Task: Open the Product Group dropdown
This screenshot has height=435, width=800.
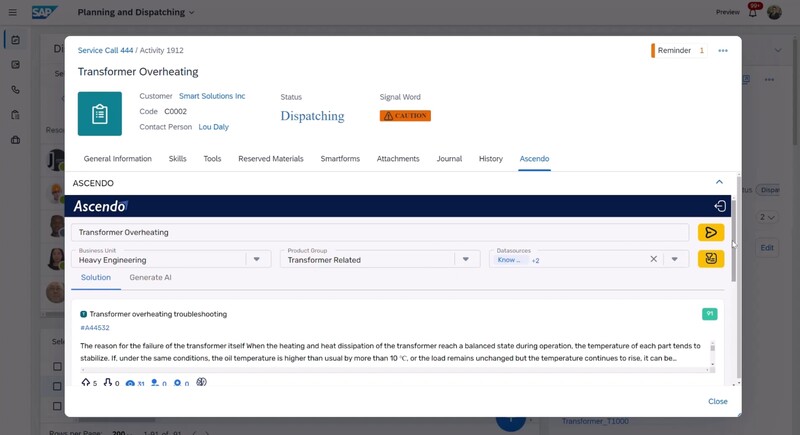Action: [465, 259]
